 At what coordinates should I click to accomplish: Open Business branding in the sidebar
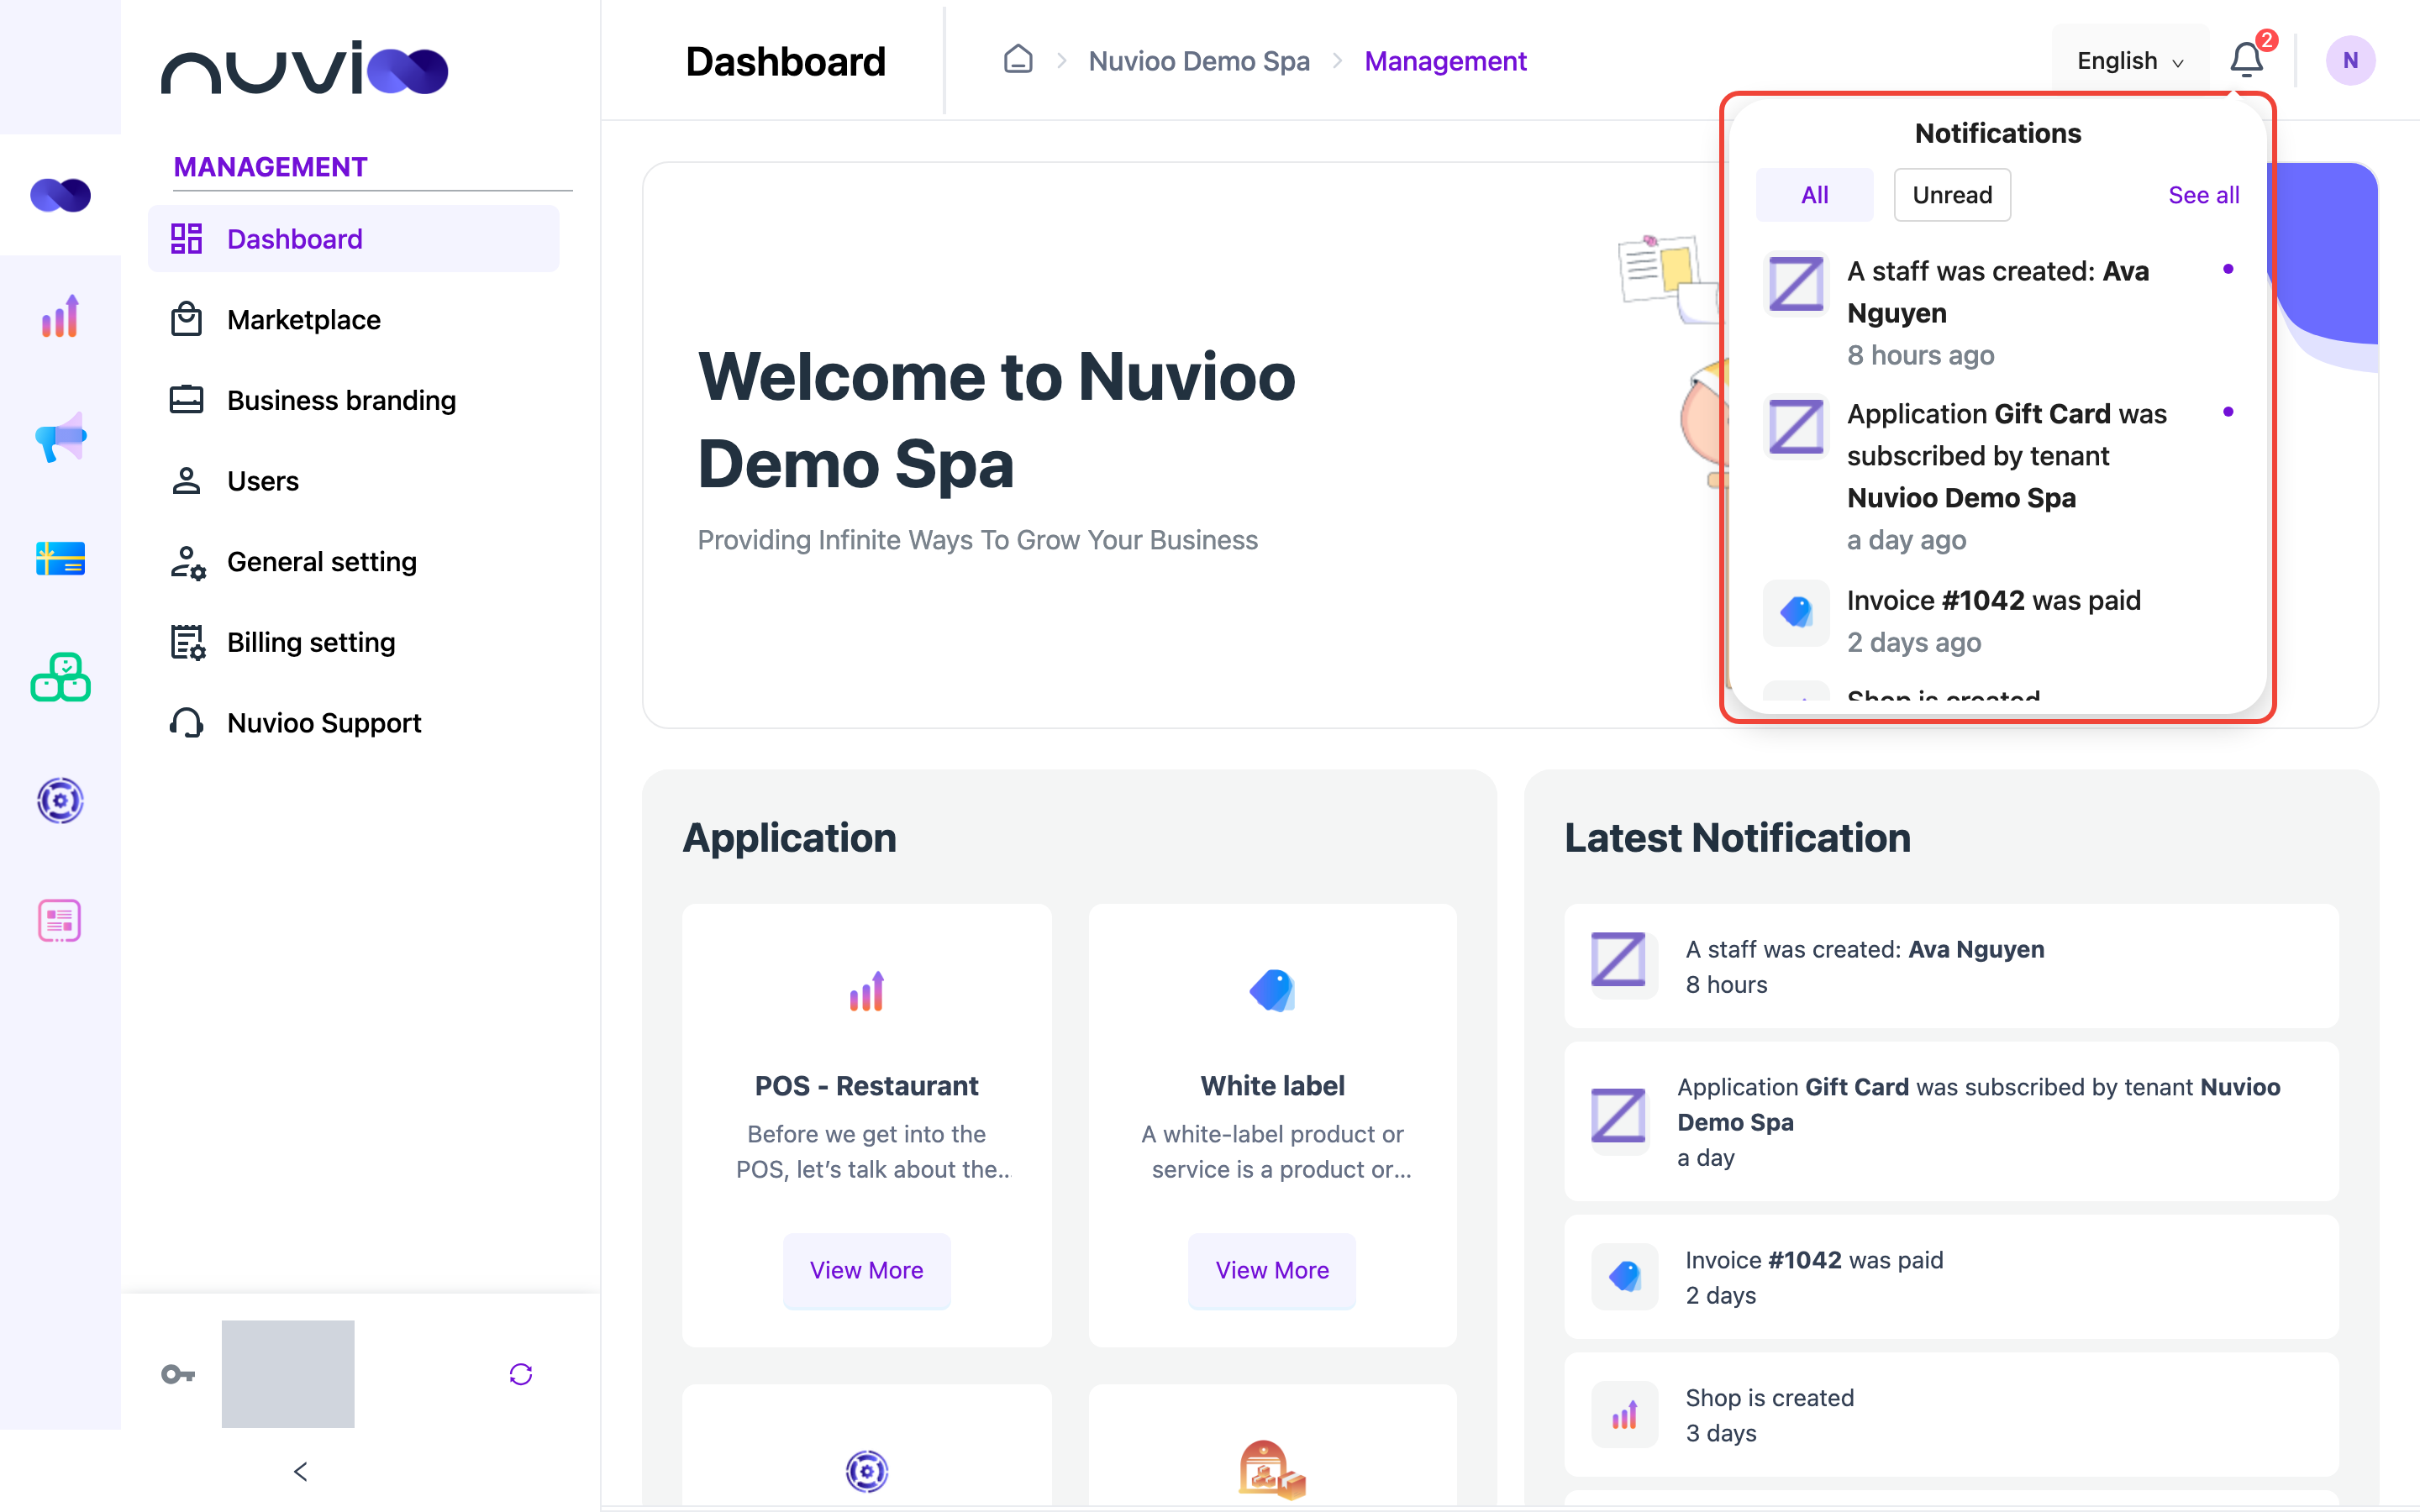click(x=354, y=400)
